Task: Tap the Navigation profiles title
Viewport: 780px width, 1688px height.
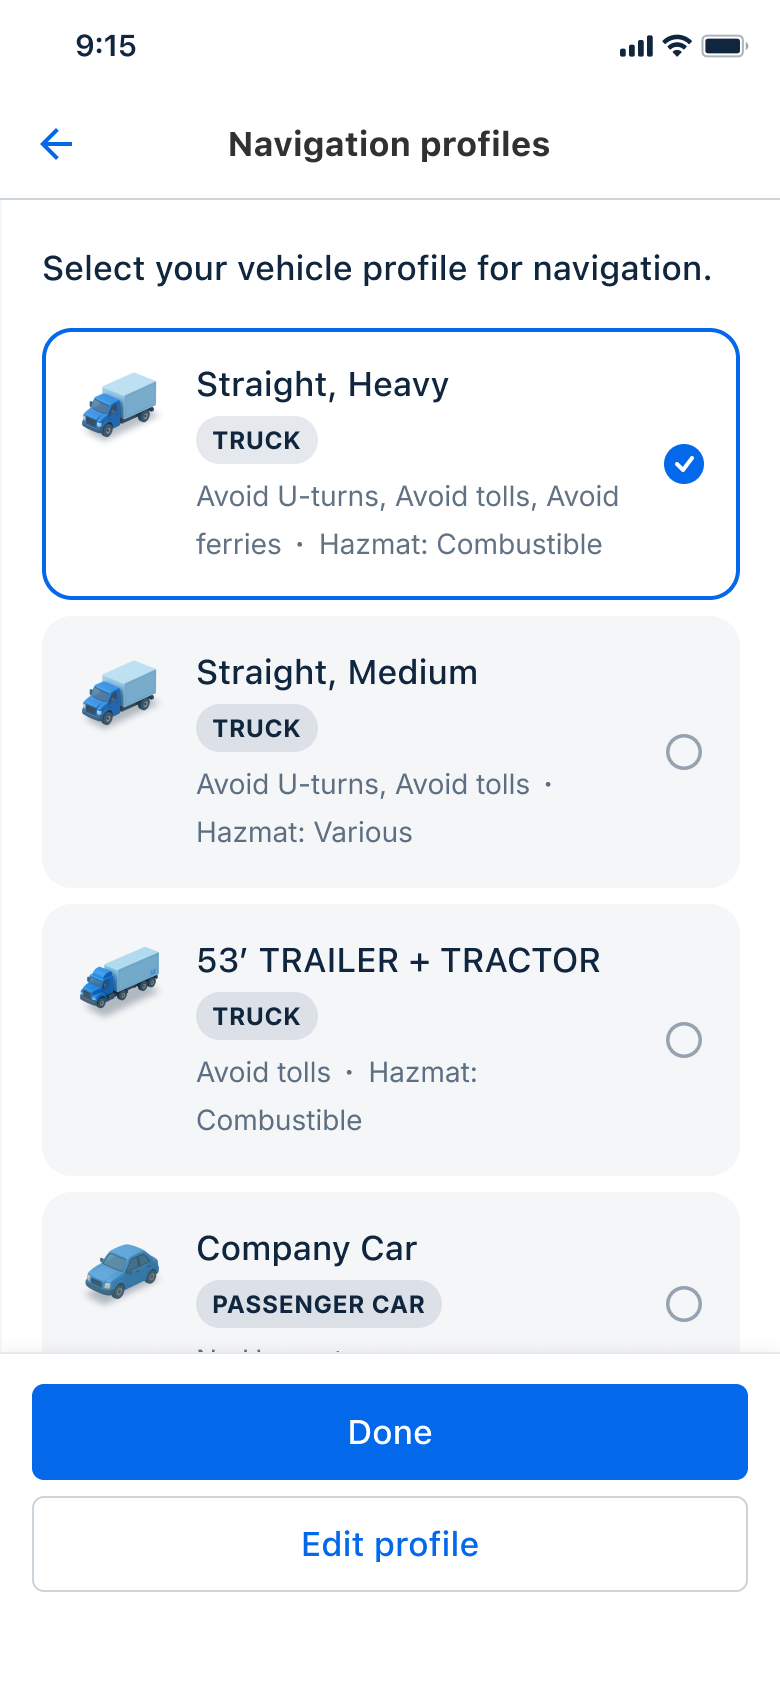Action: pyautogui.click(x=389, y=144)
